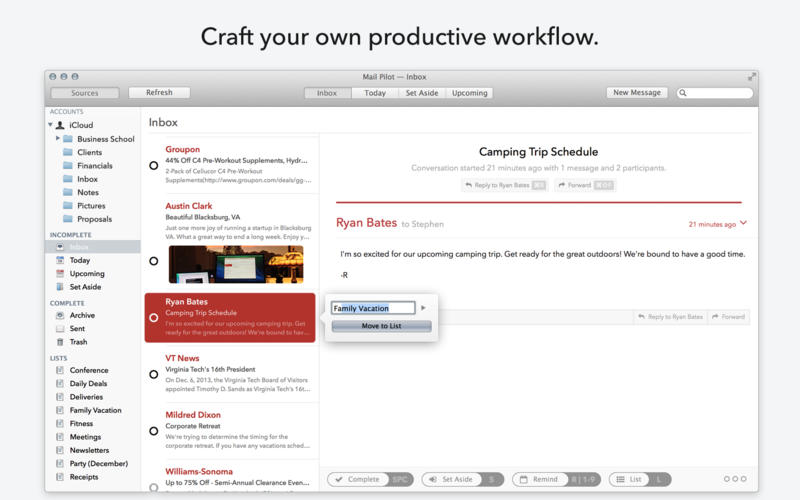The image size is (800, 500).
Task: Click the Conference list icon
Action: coord(60,370)
